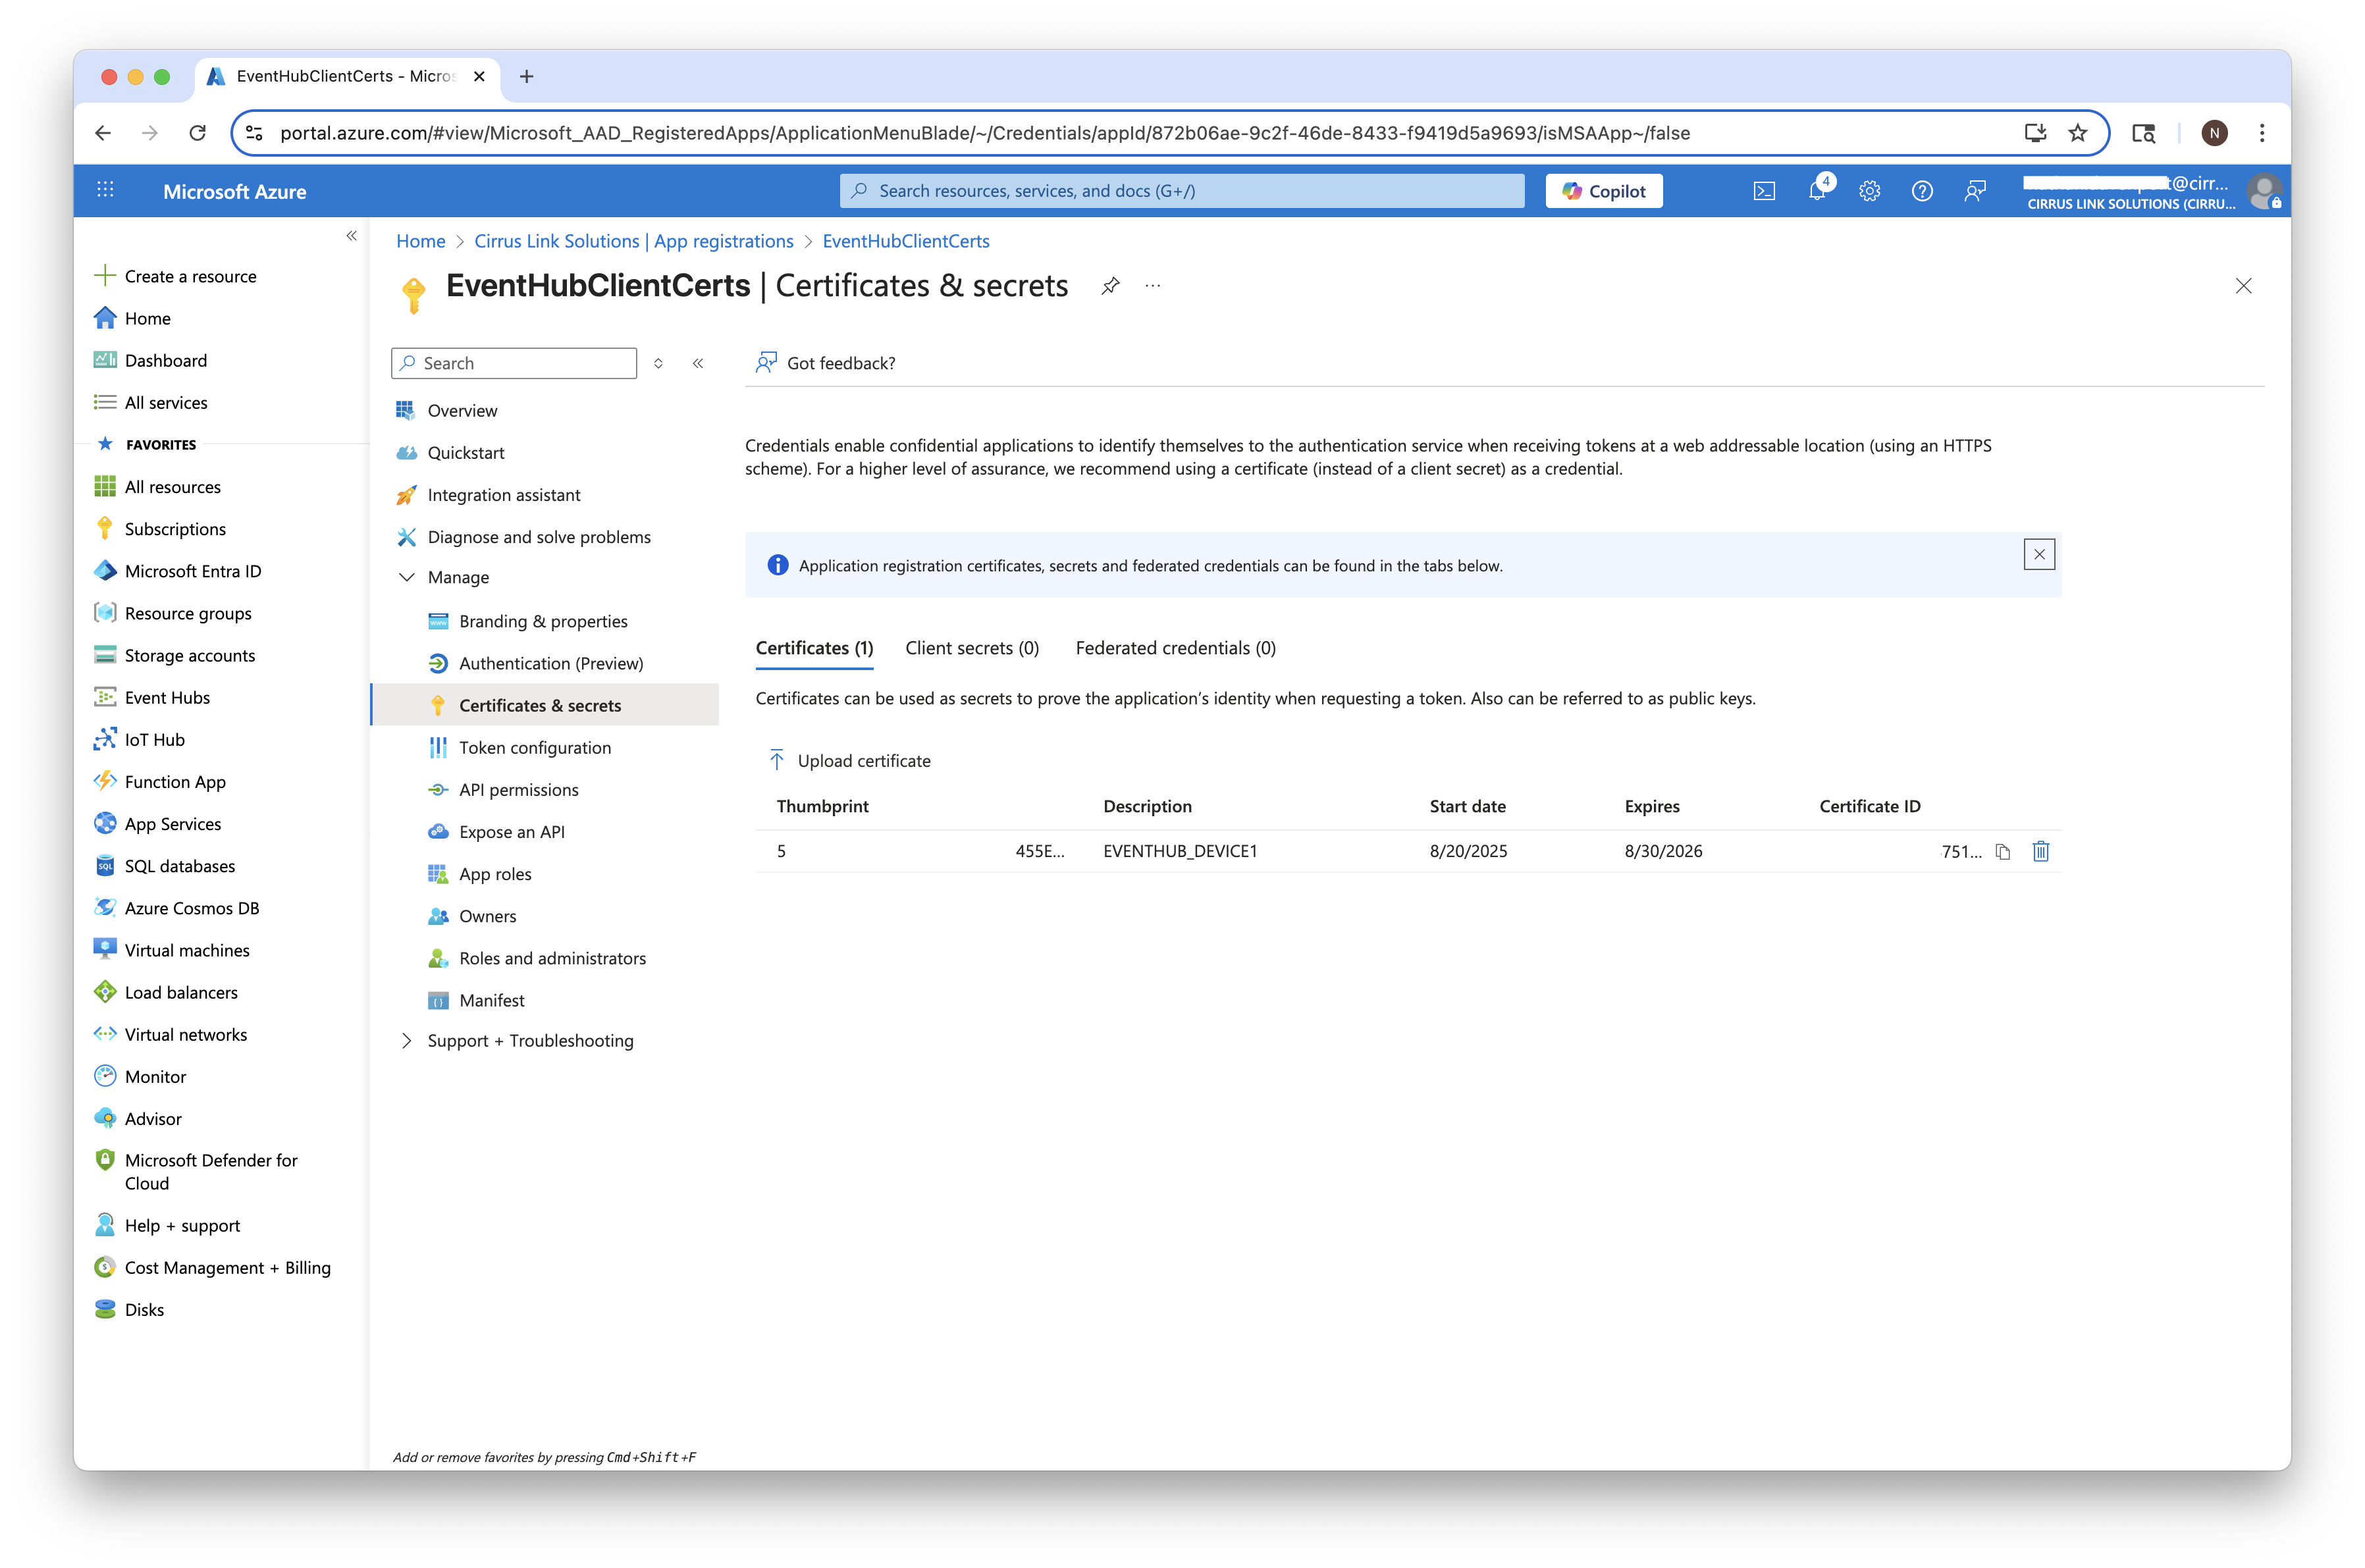Click Got feedback?

click(x=826, y=363)
